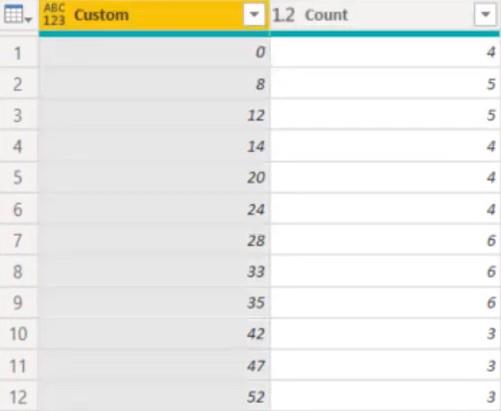Open the Count column filter dropdown
Viewport: 501px width, 411px height.
(485, 14)
